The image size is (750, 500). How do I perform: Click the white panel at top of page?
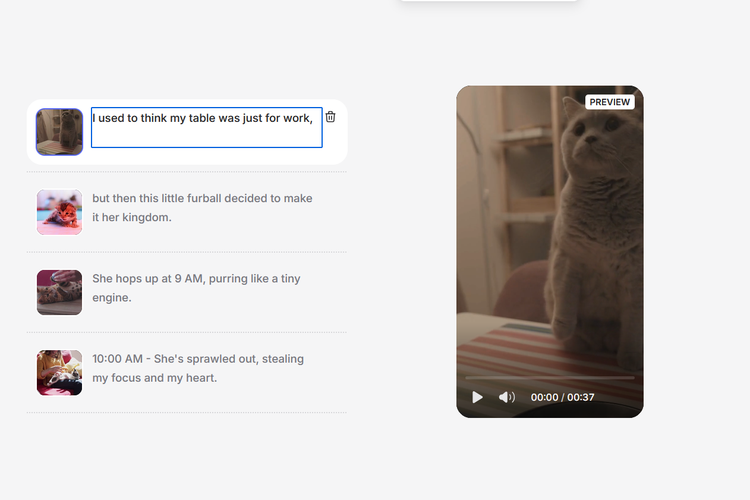488,1
